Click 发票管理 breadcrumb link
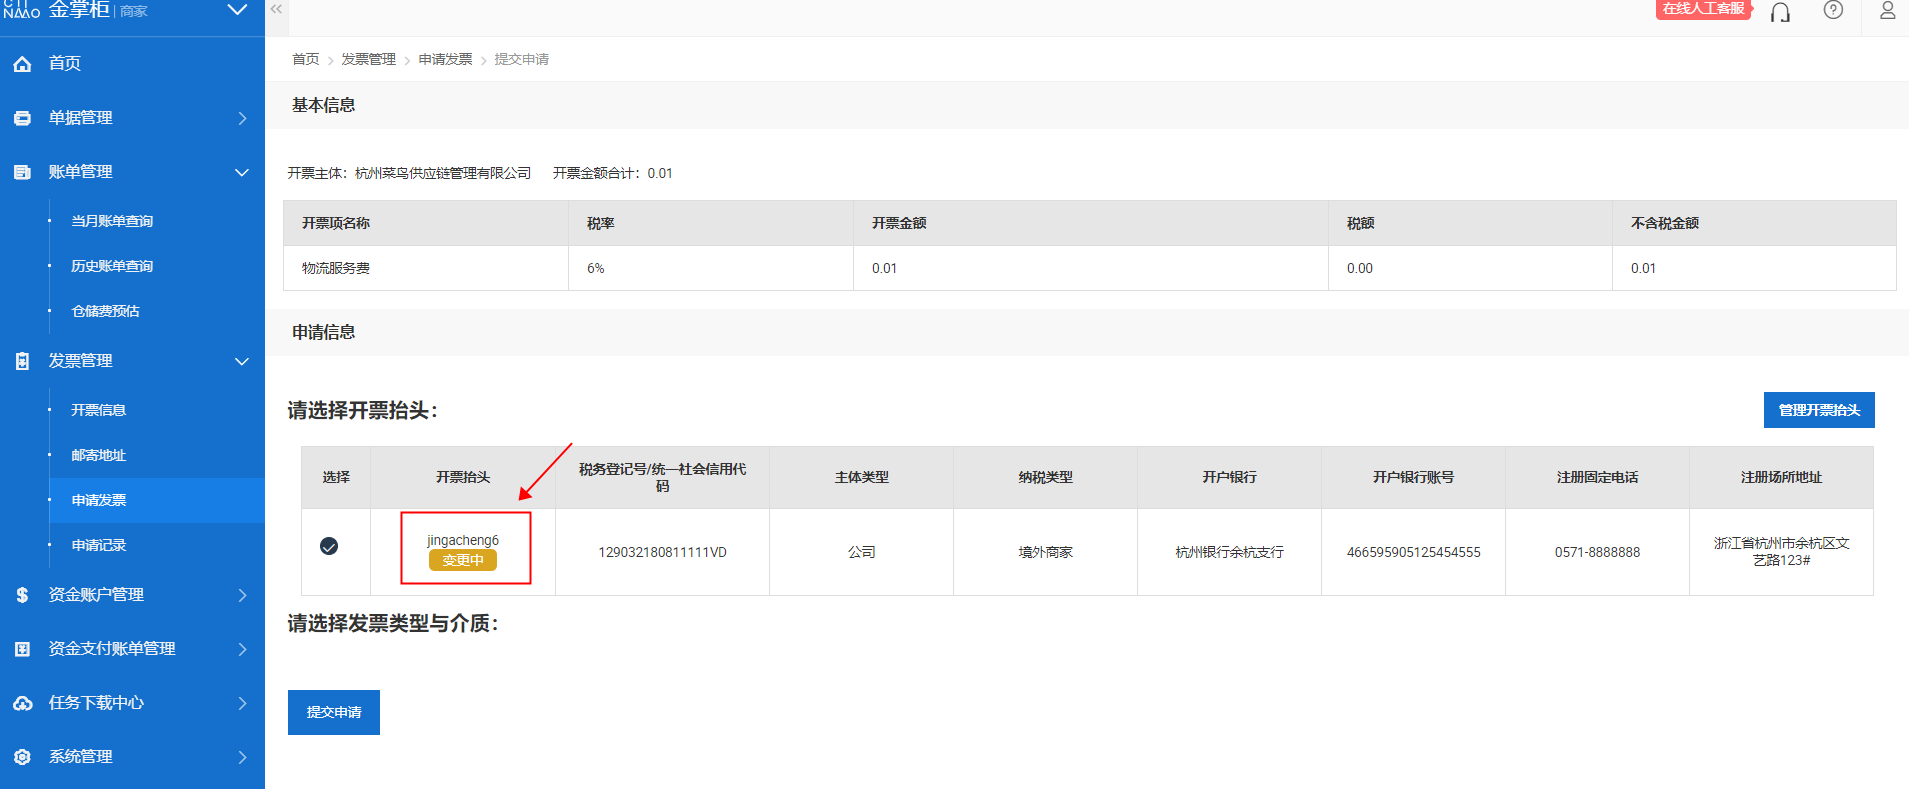The image size is (1909, 789). pyautogui.click(x=369, y=59)
